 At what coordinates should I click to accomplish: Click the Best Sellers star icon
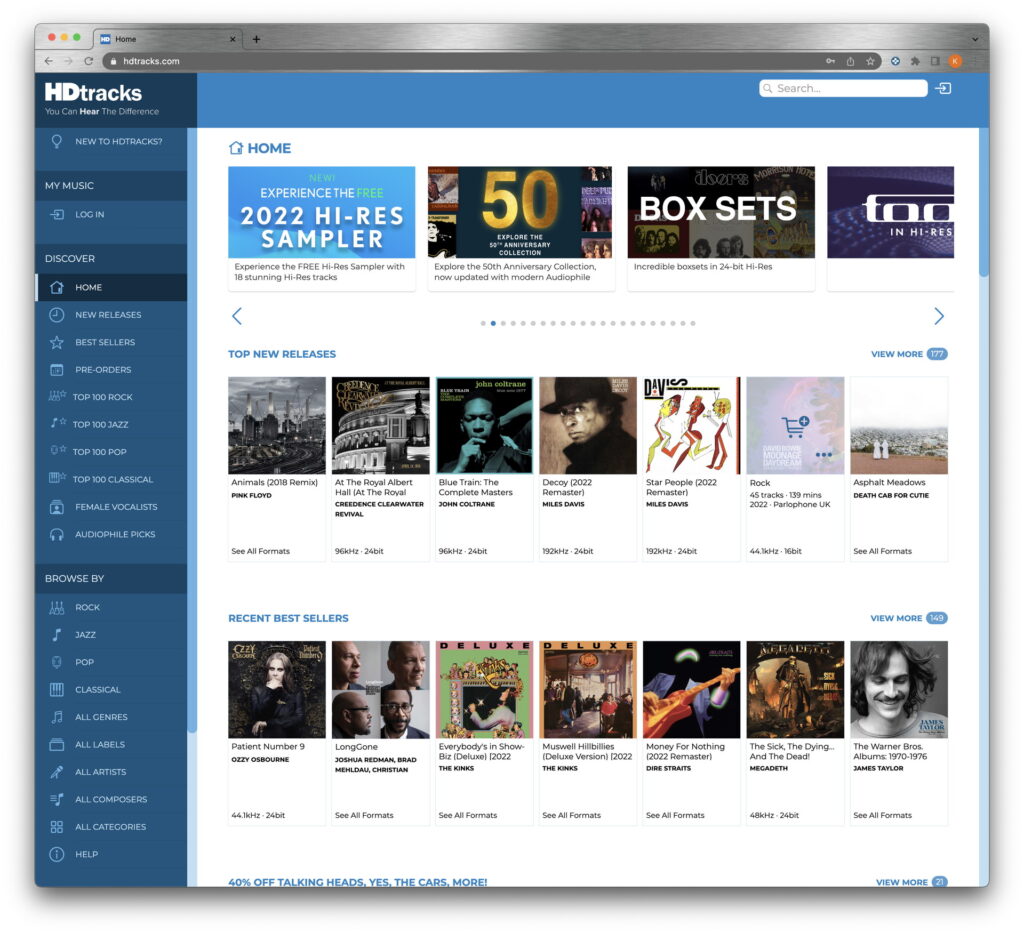click(57, 342)
